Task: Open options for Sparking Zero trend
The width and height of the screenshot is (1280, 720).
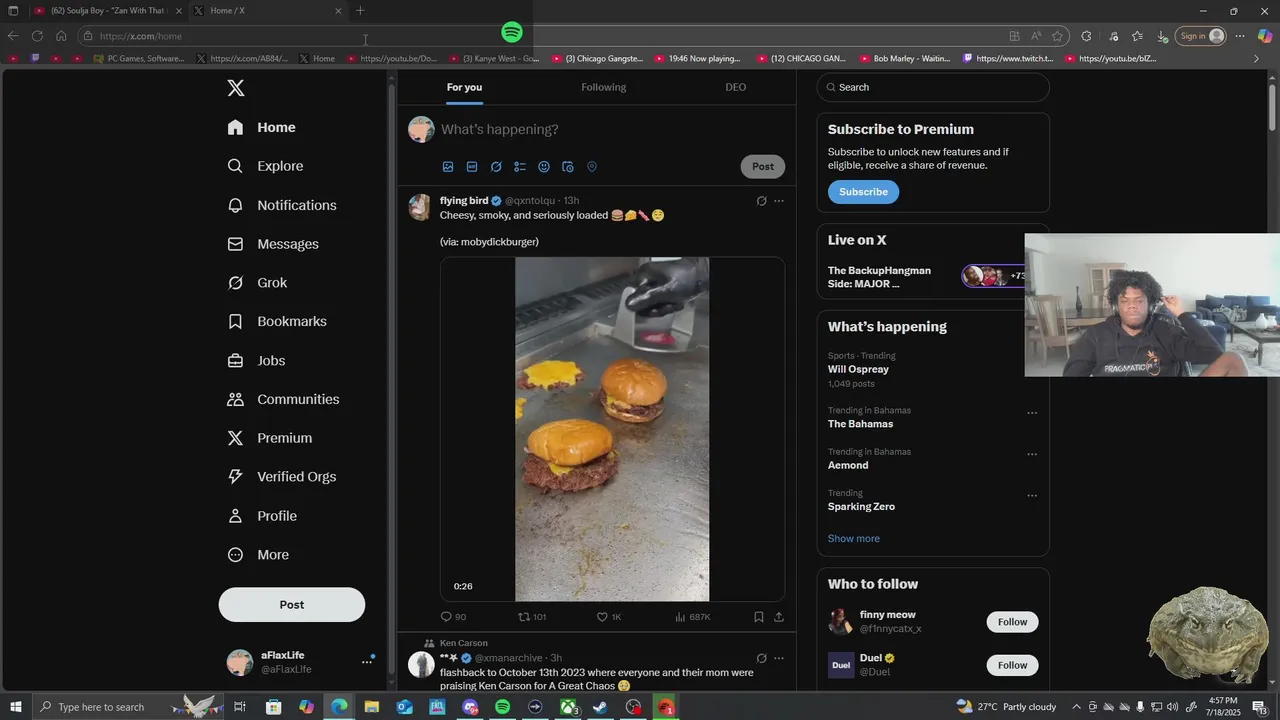Action: 1032,495
